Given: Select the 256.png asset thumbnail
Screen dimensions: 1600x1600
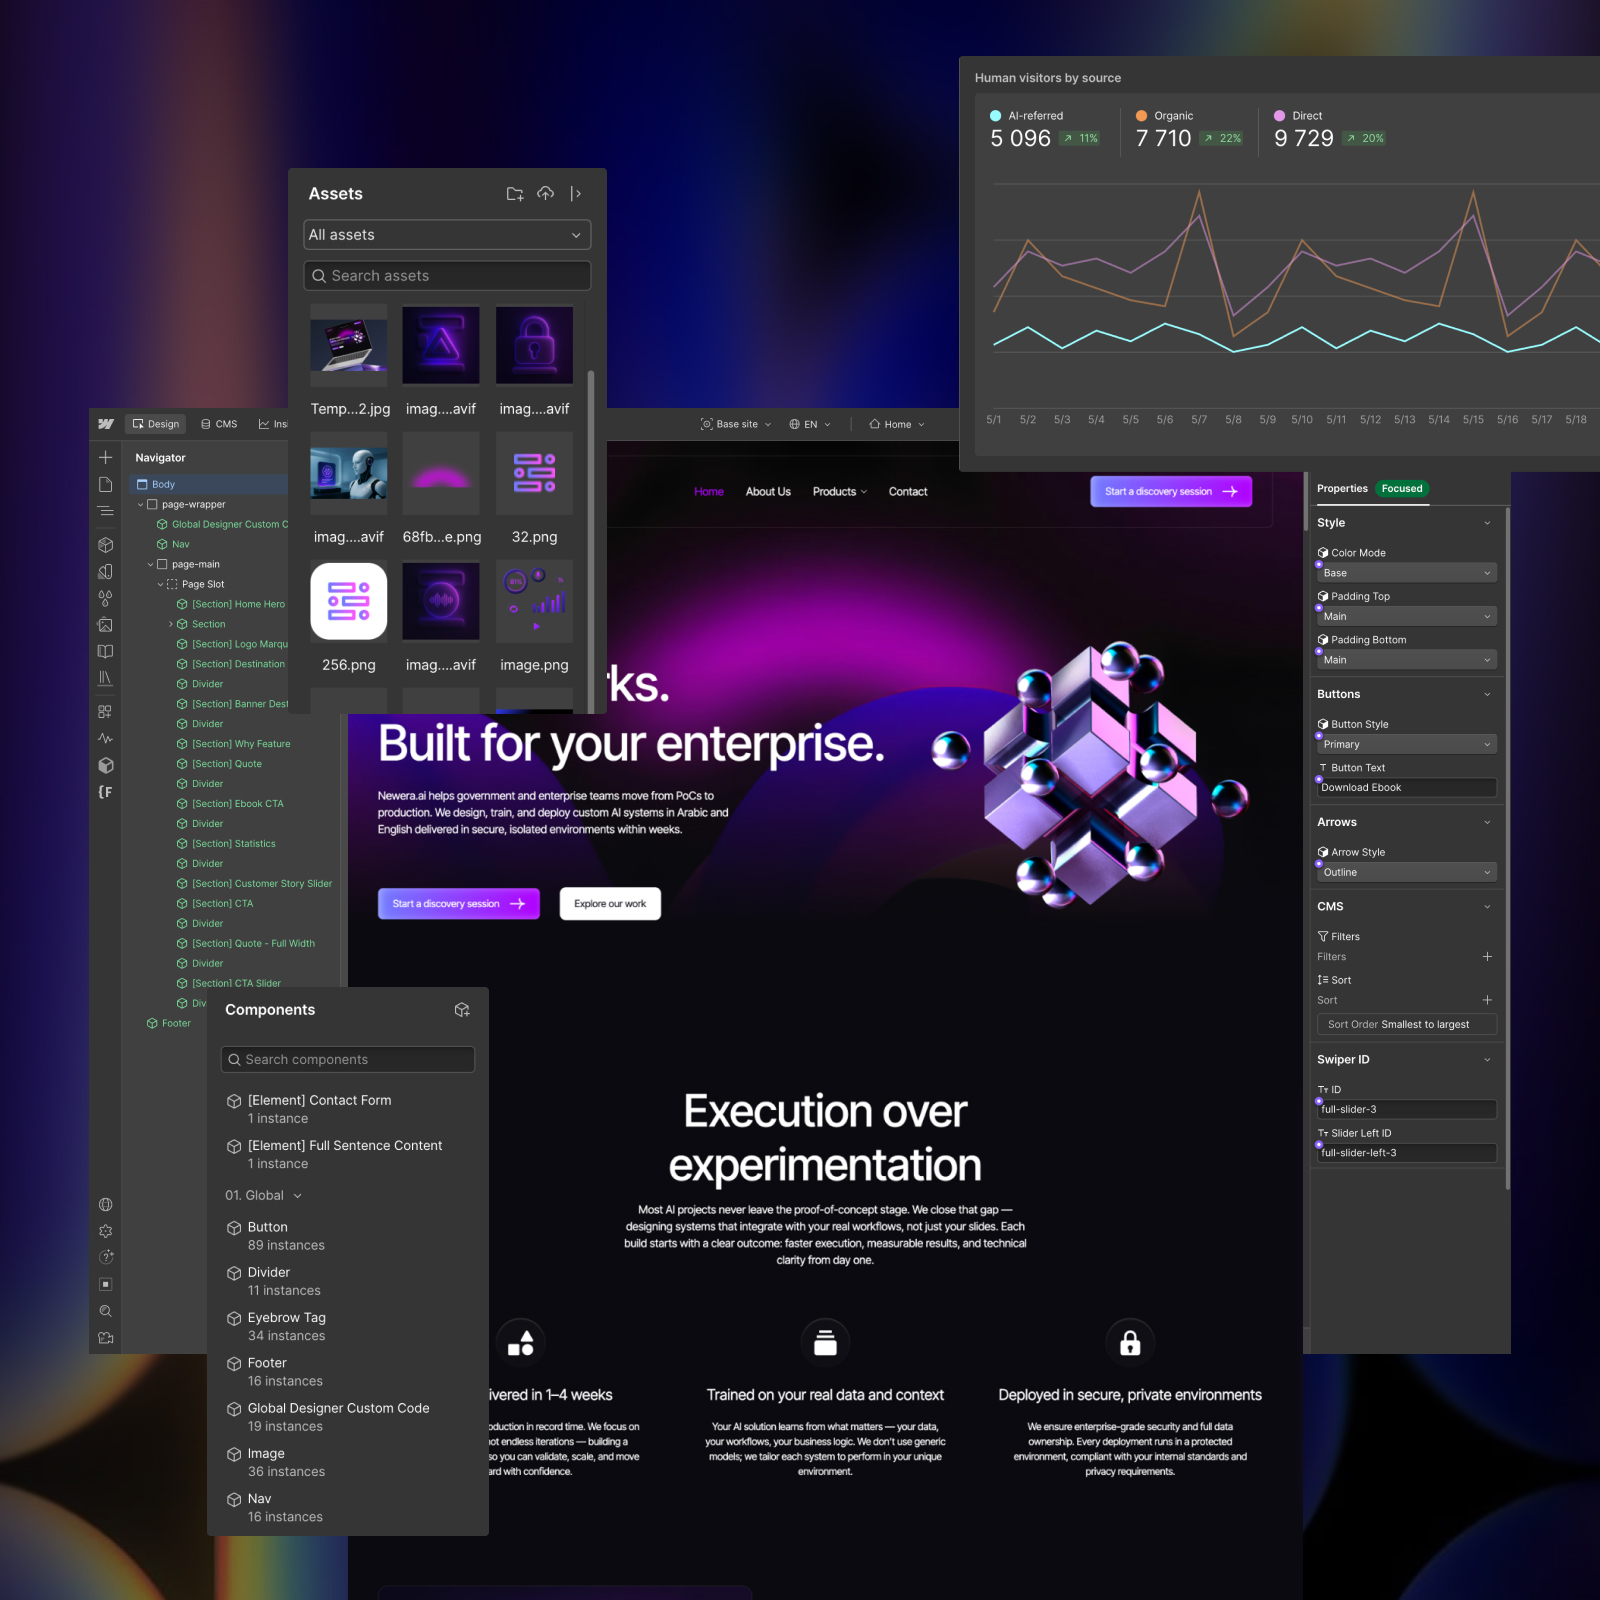Looking at the screenshot, I should [349, 601].
